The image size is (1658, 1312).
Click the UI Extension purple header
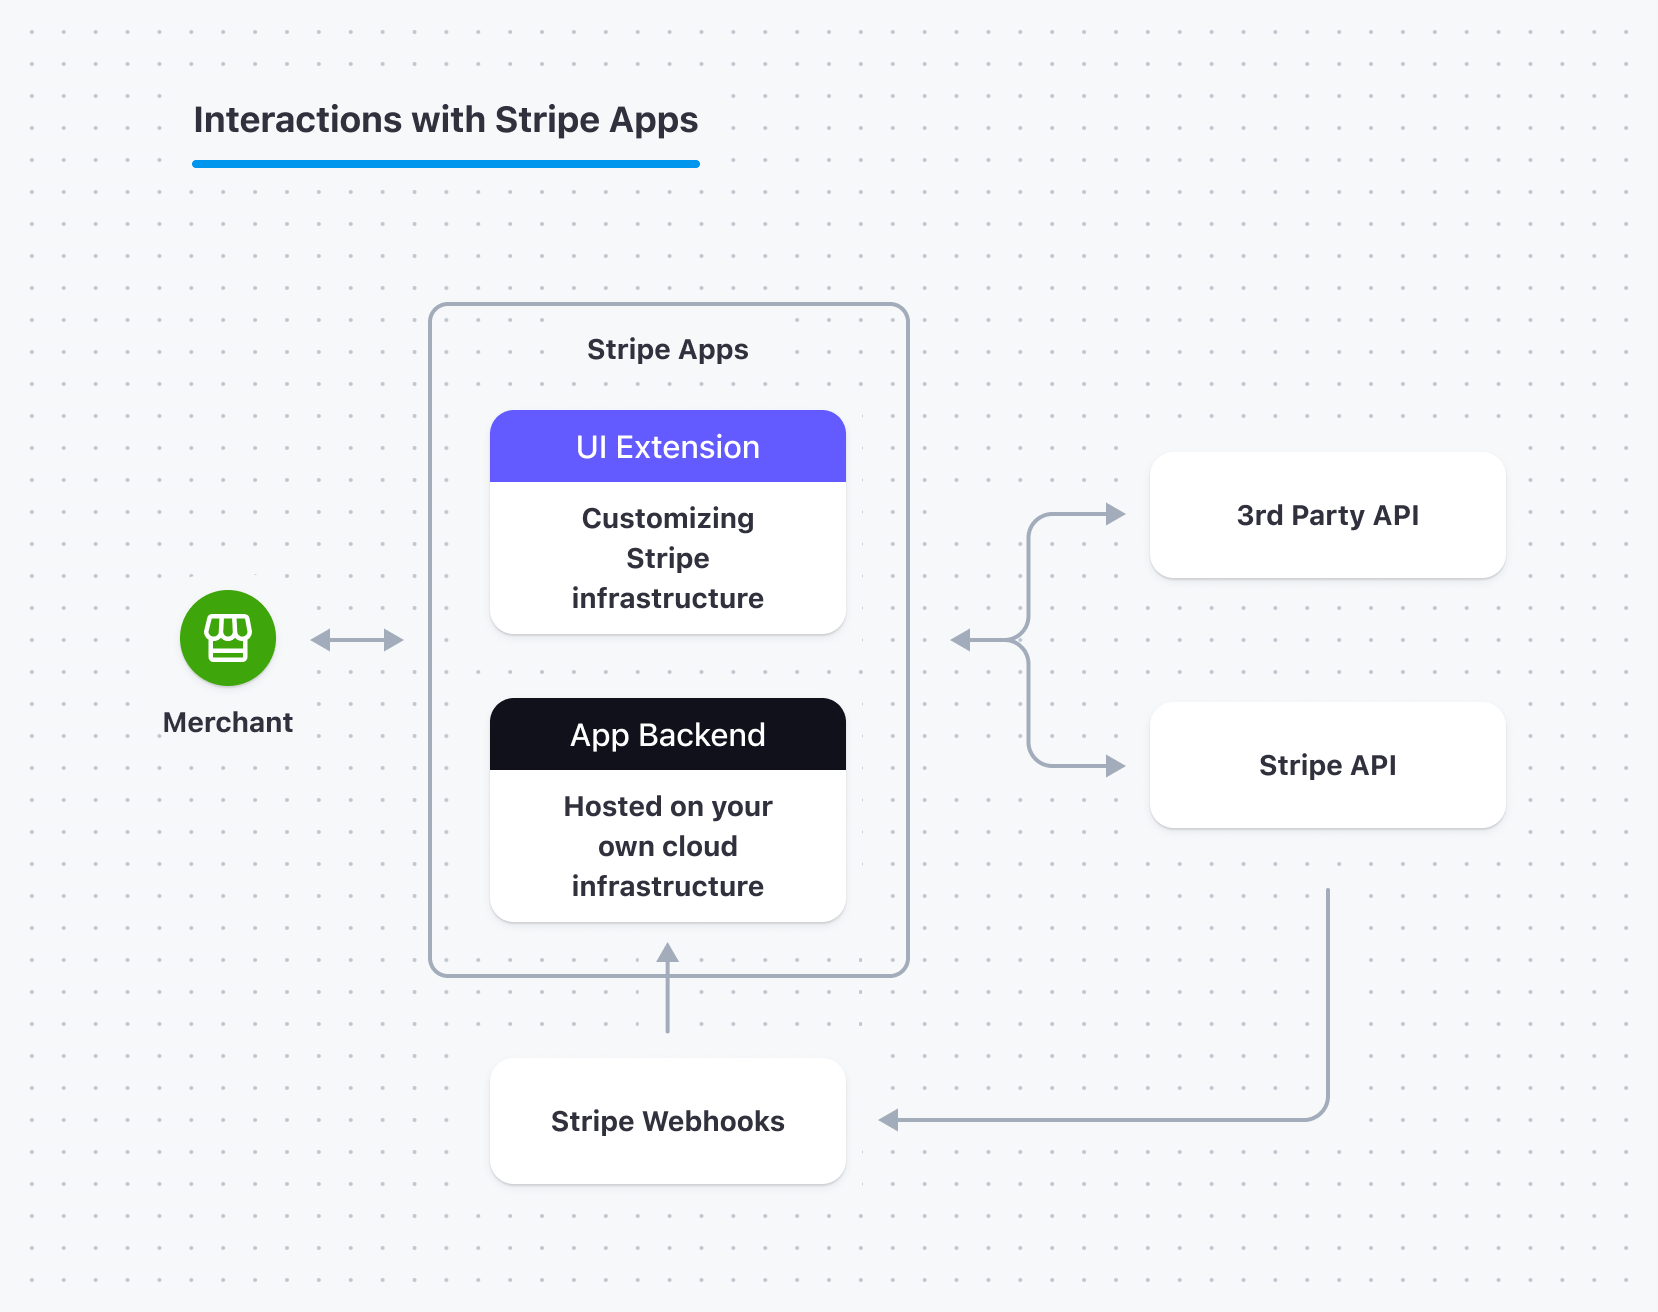(x=668, y=446)
